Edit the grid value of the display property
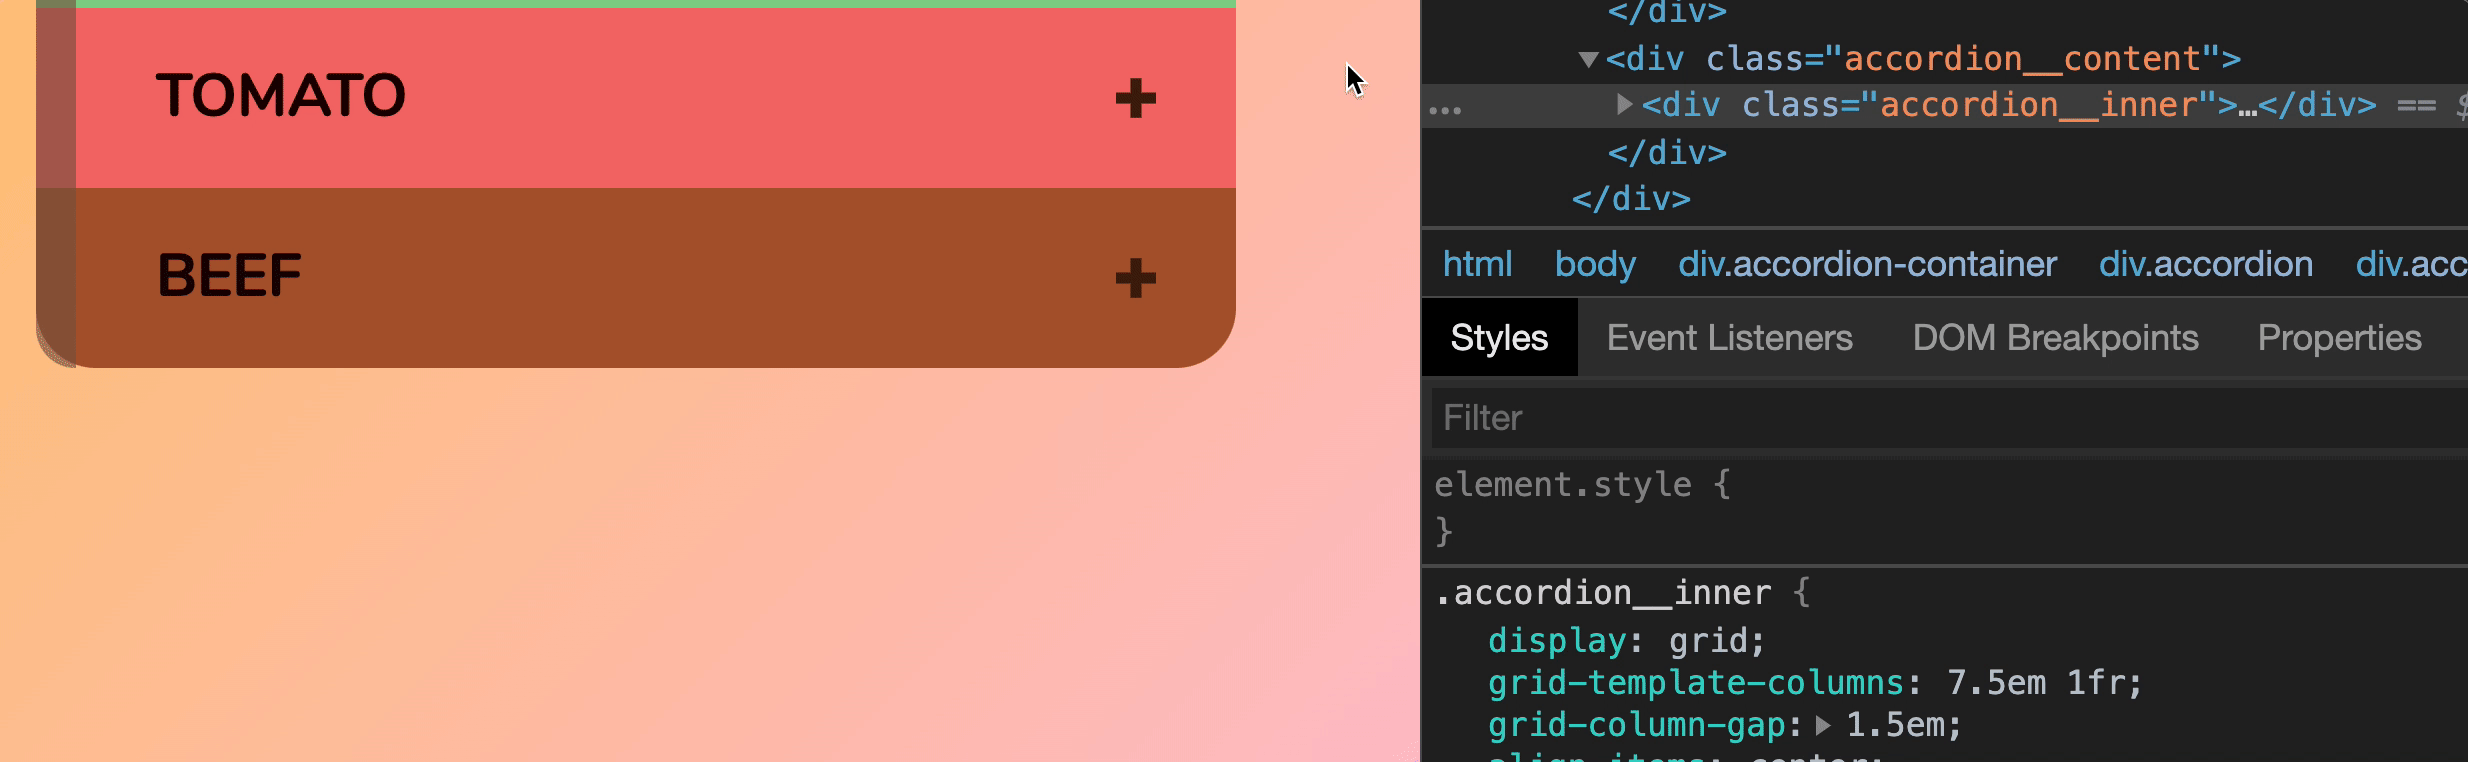Screen dimensions: 2468x762 click(1707, 640)
